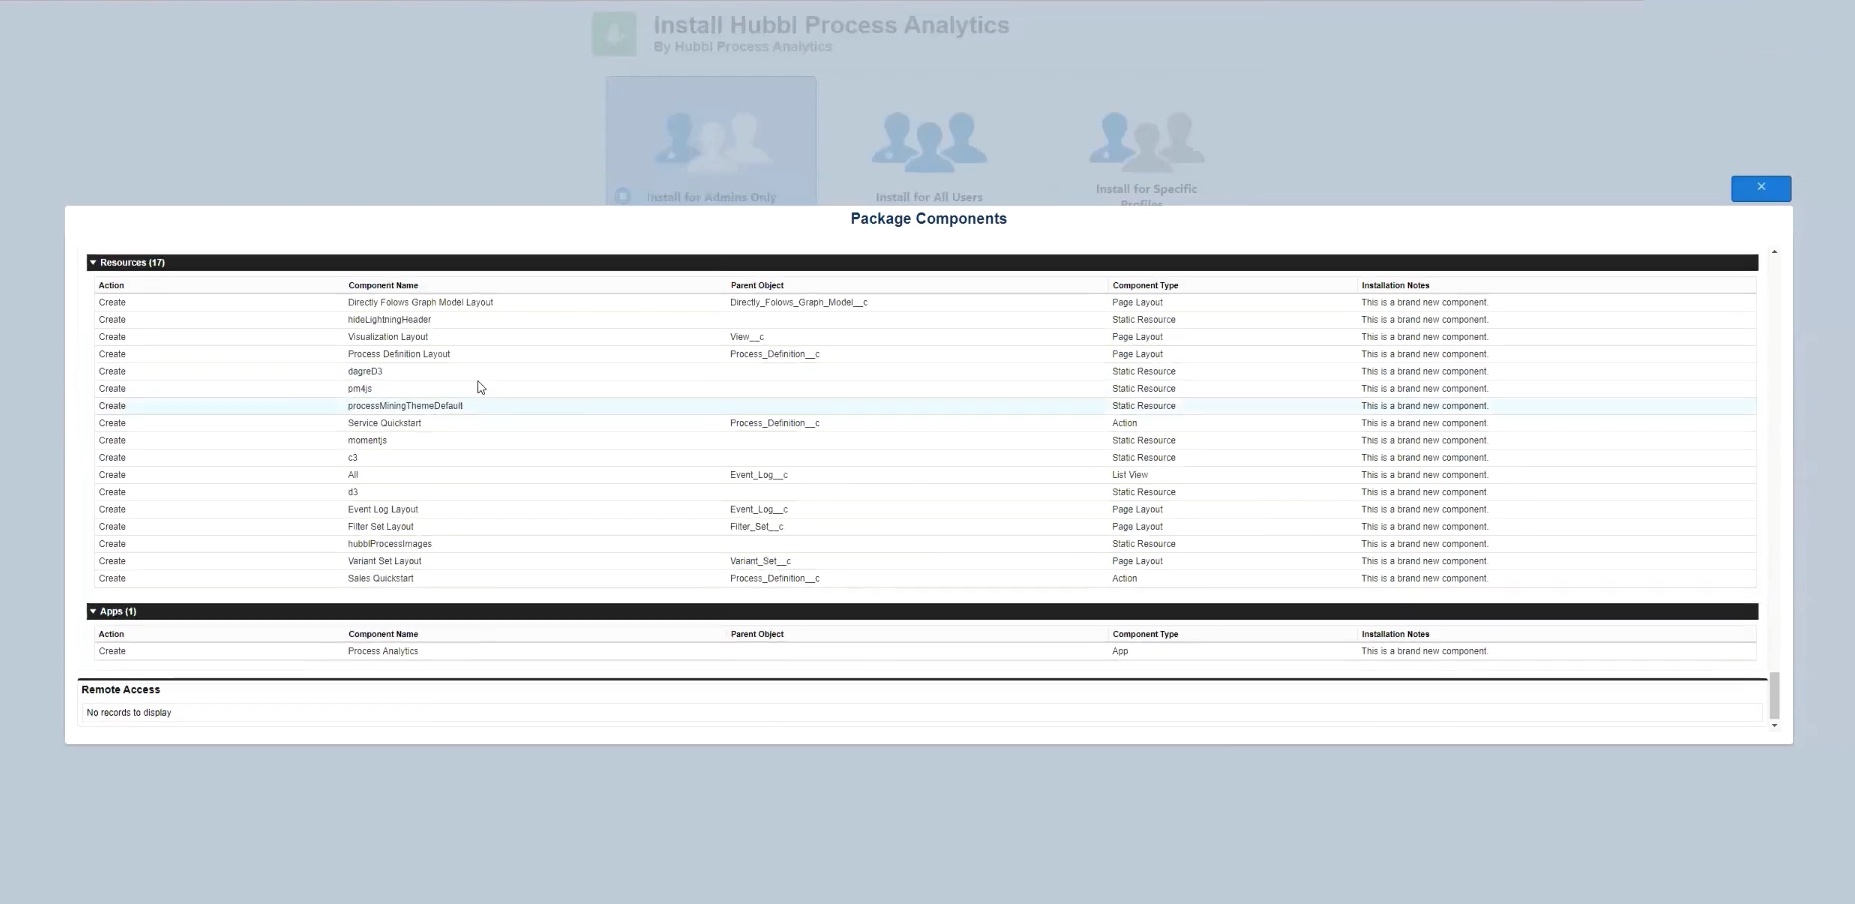
Task: Click Component Type header in Apps table
Action: pos(1145,634)
